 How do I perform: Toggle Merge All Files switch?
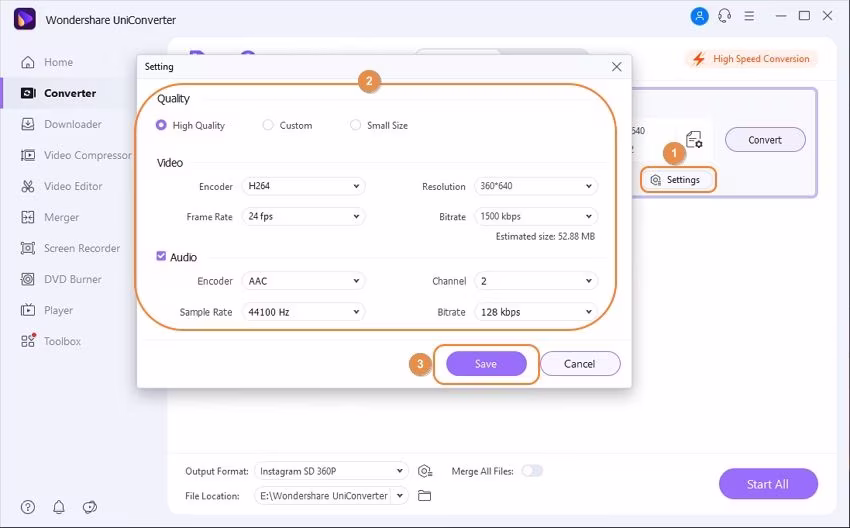point(532,471)
